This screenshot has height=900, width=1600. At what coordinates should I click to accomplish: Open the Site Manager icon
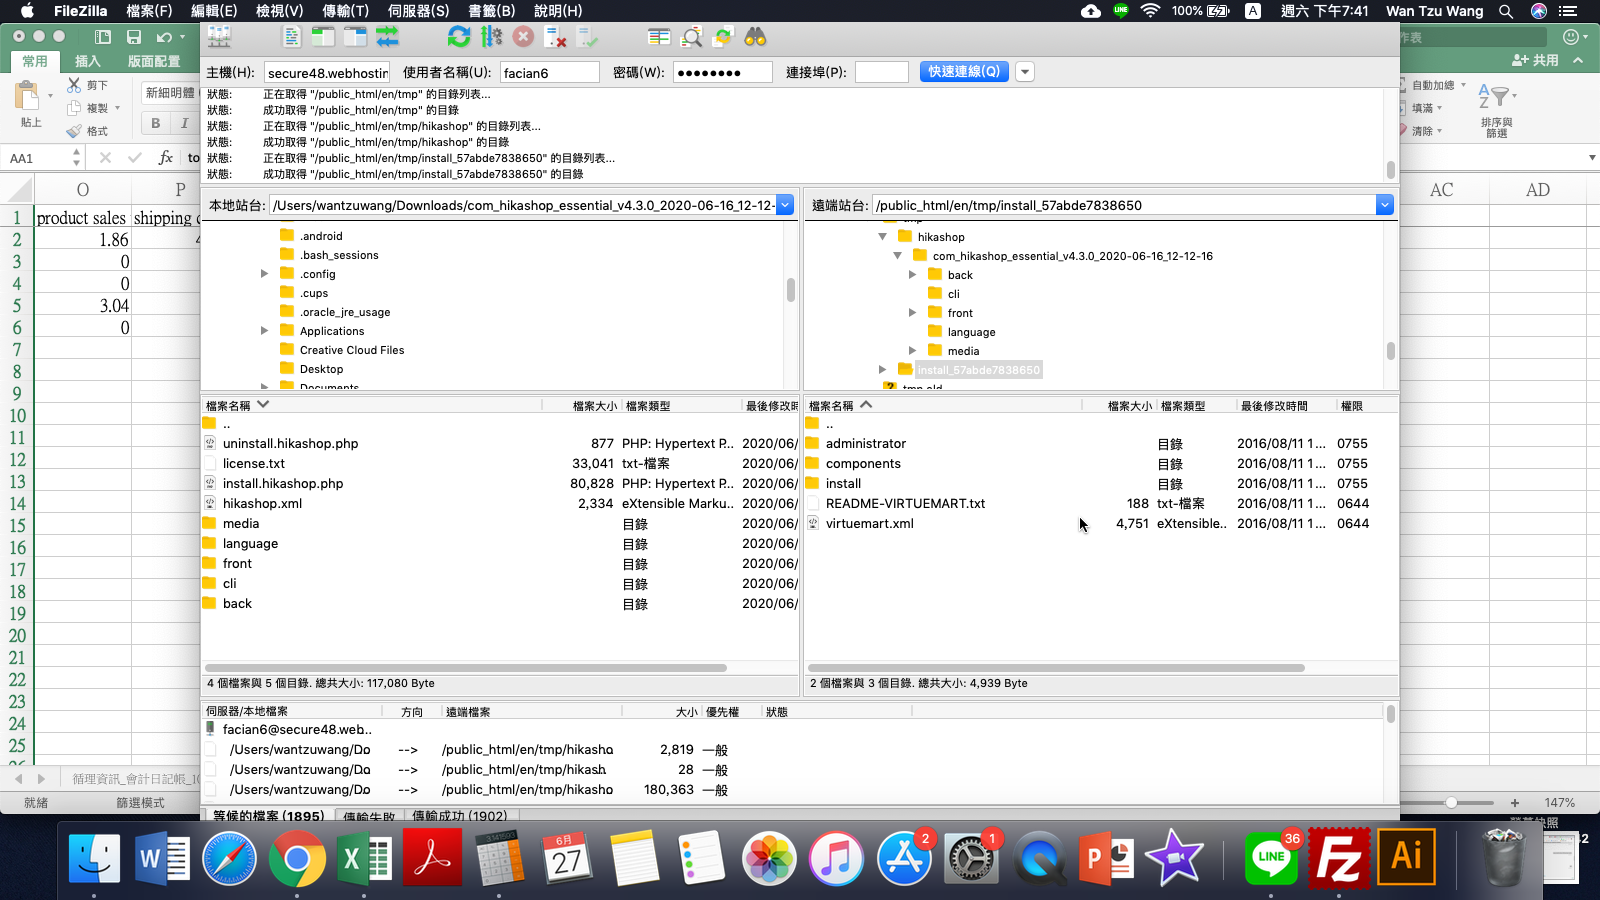point(219,37)
